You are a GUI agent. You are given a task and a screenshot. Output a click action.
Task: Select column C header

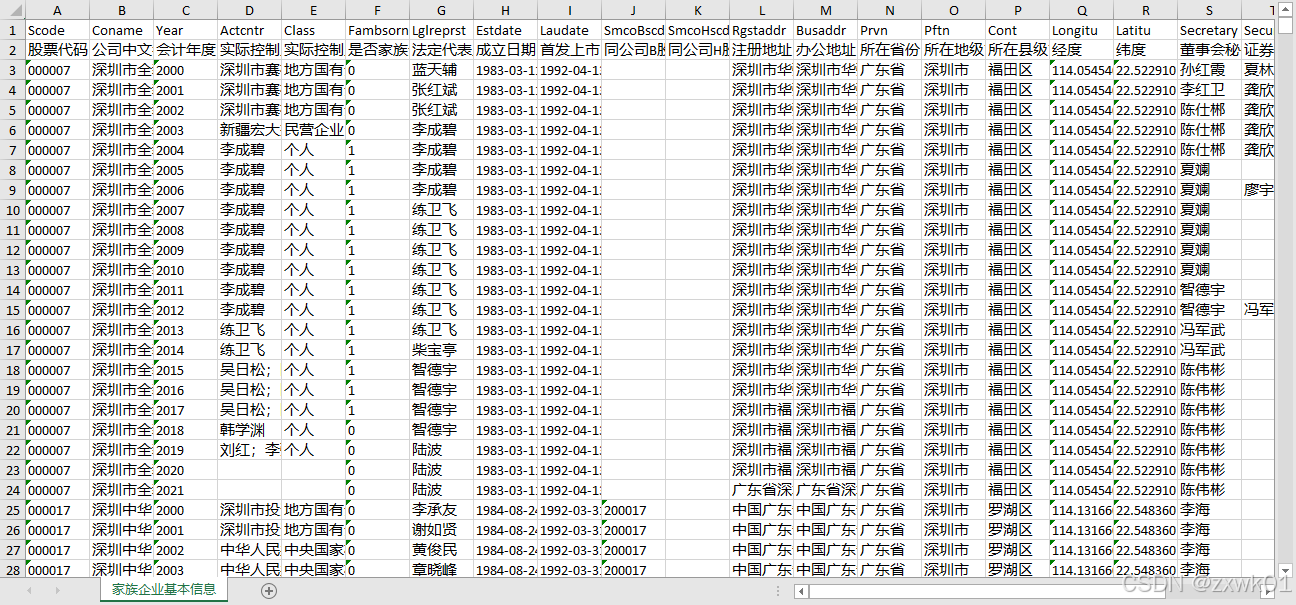(185, 10)
